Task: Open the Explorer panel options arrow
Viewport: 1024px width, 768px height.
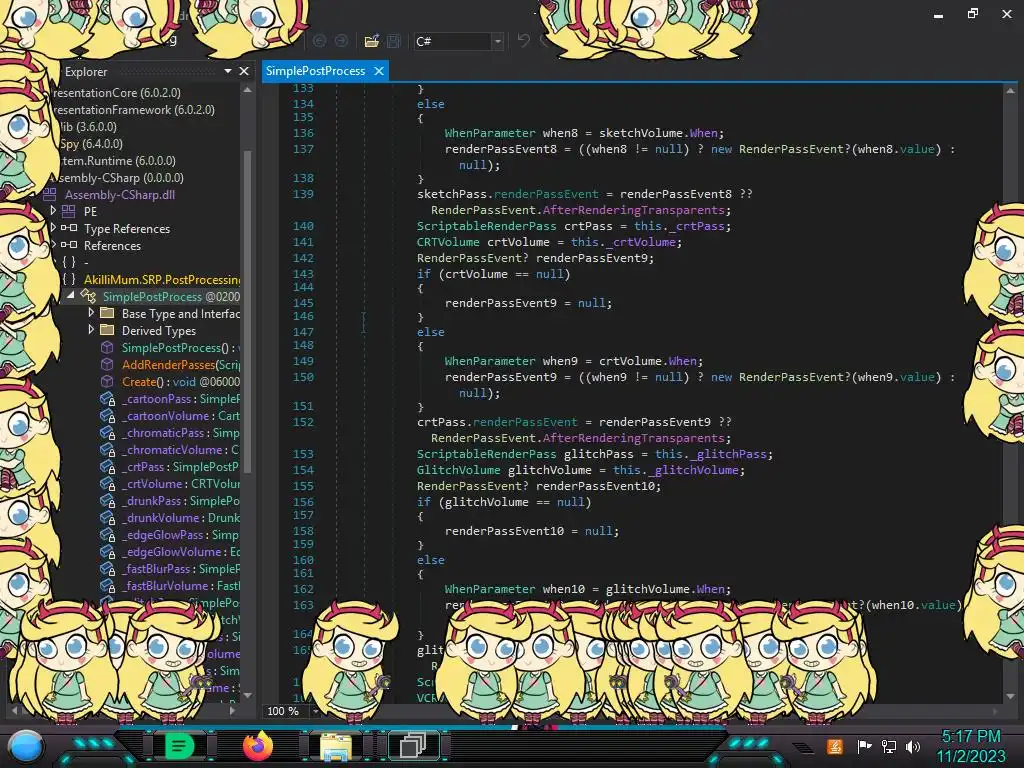Action: click(x=228, y=71)
